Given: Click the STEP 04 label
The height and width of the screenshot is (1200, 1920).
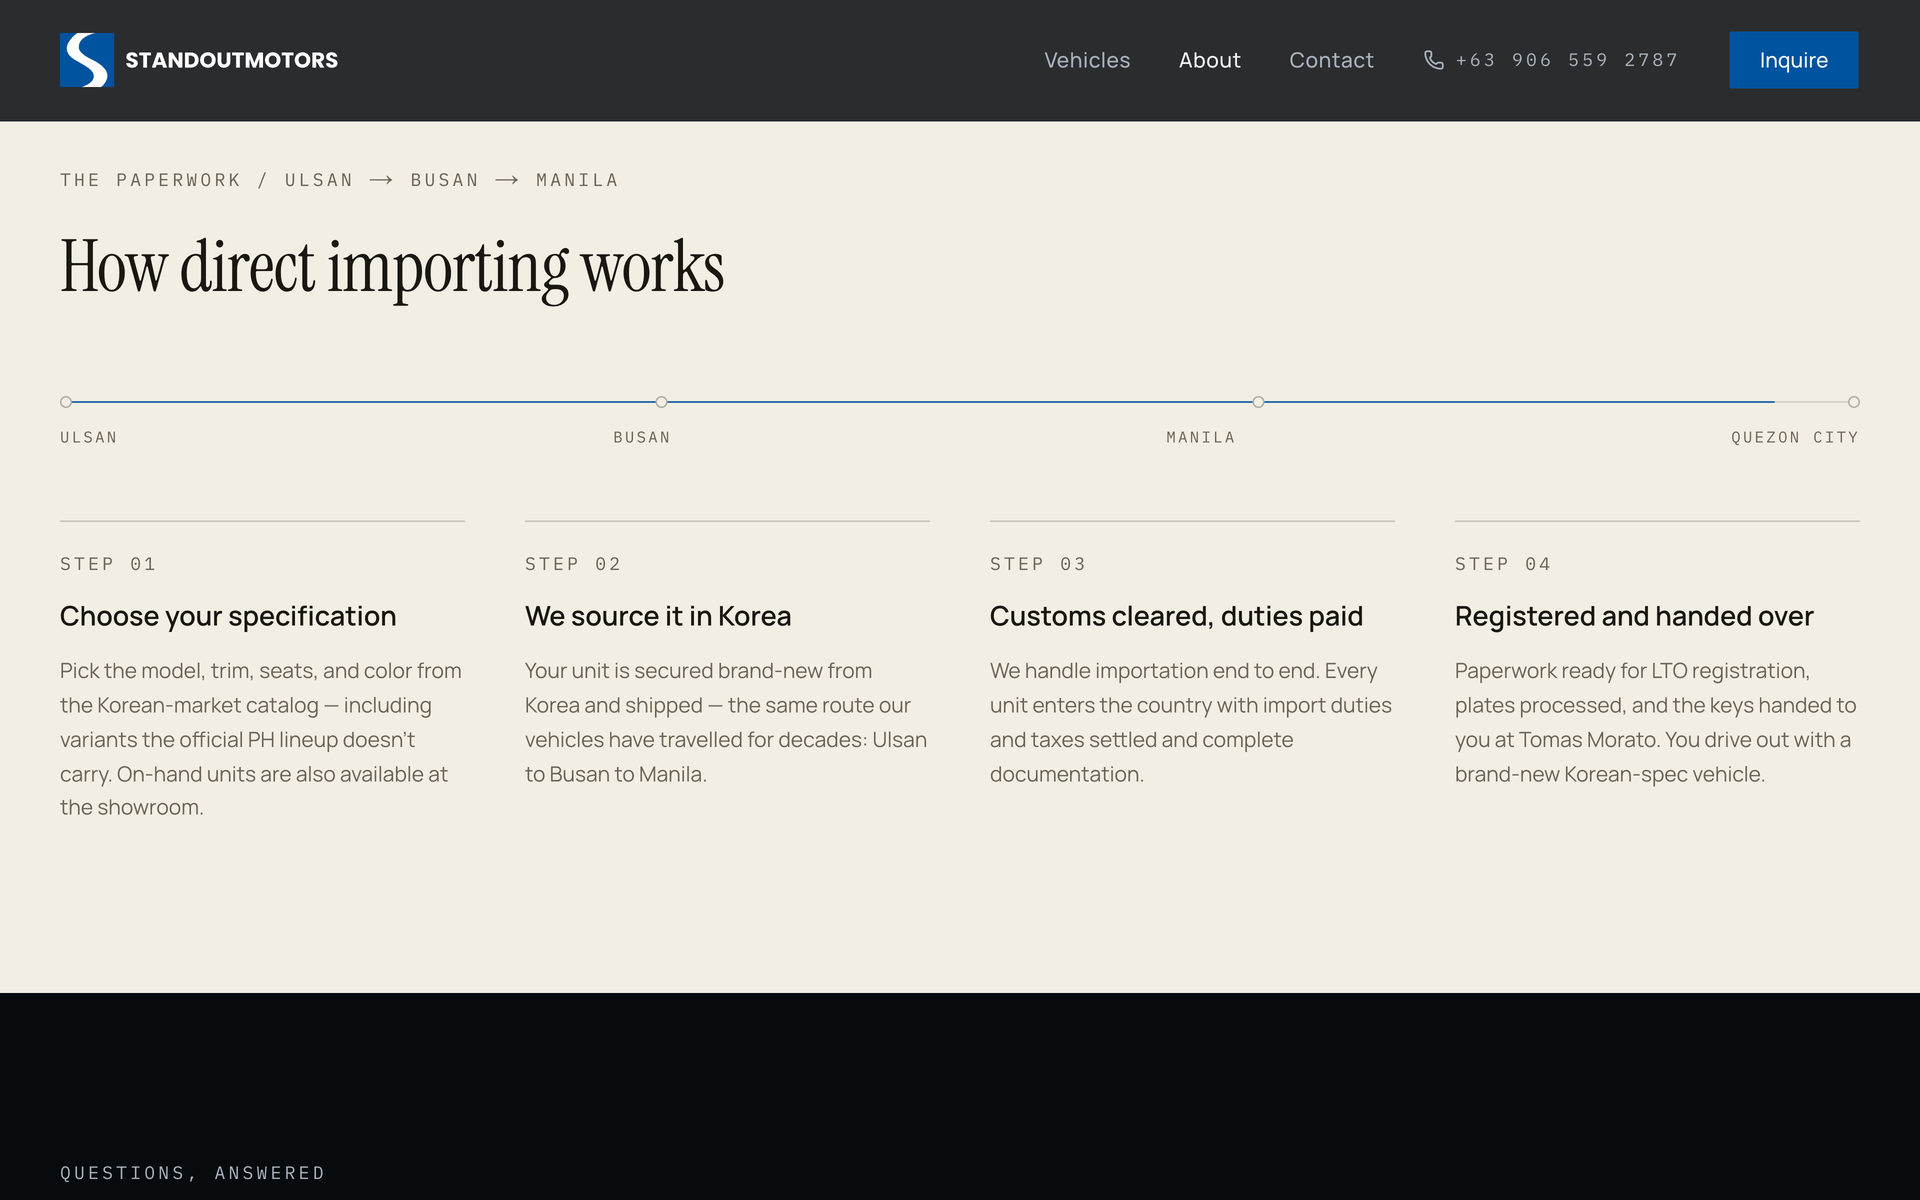Looking at the screenshot, I should coord(1503,564).
